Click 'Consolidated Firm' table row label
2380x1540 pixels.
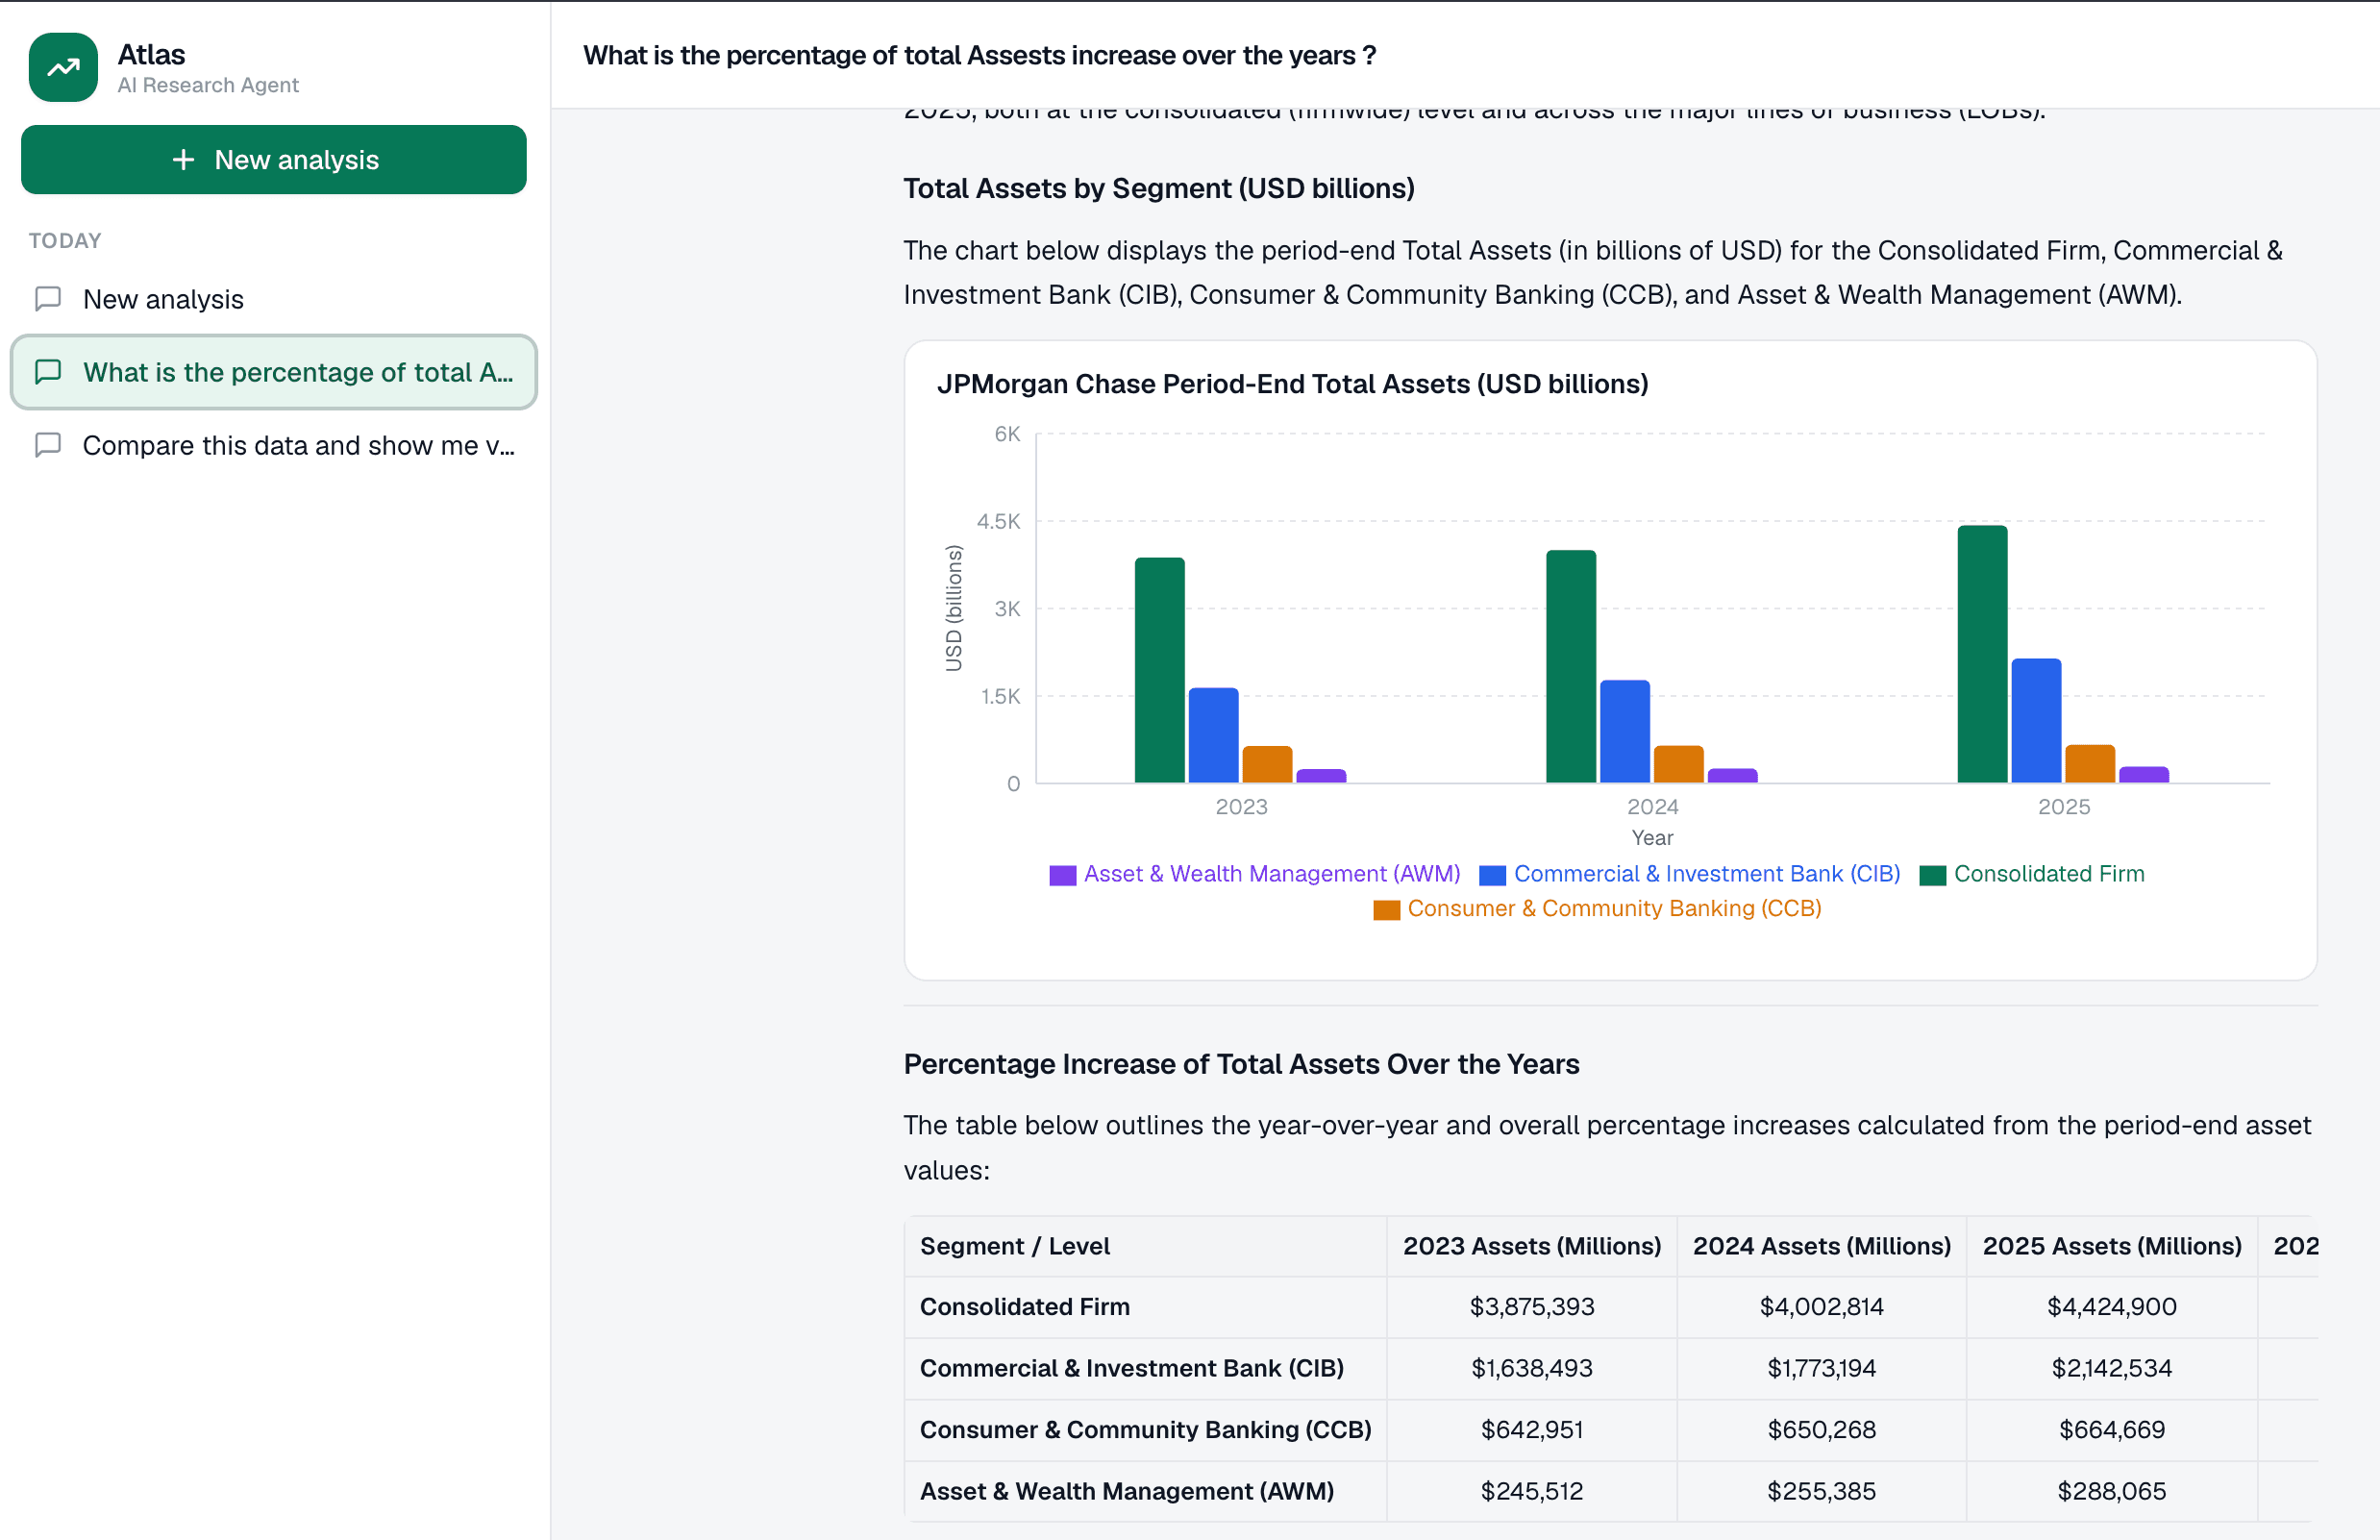[x=1025, y=1307]
